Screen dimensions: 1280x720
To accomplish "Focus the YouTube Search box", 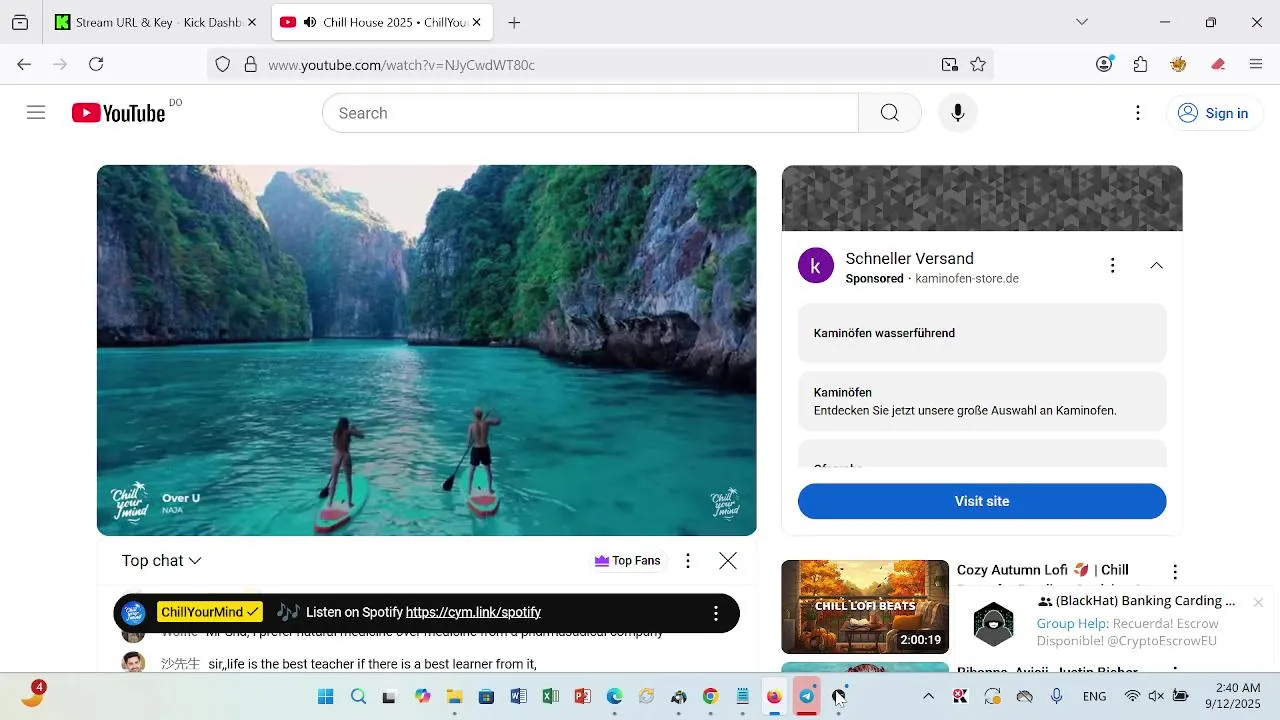I will point(590,113).
